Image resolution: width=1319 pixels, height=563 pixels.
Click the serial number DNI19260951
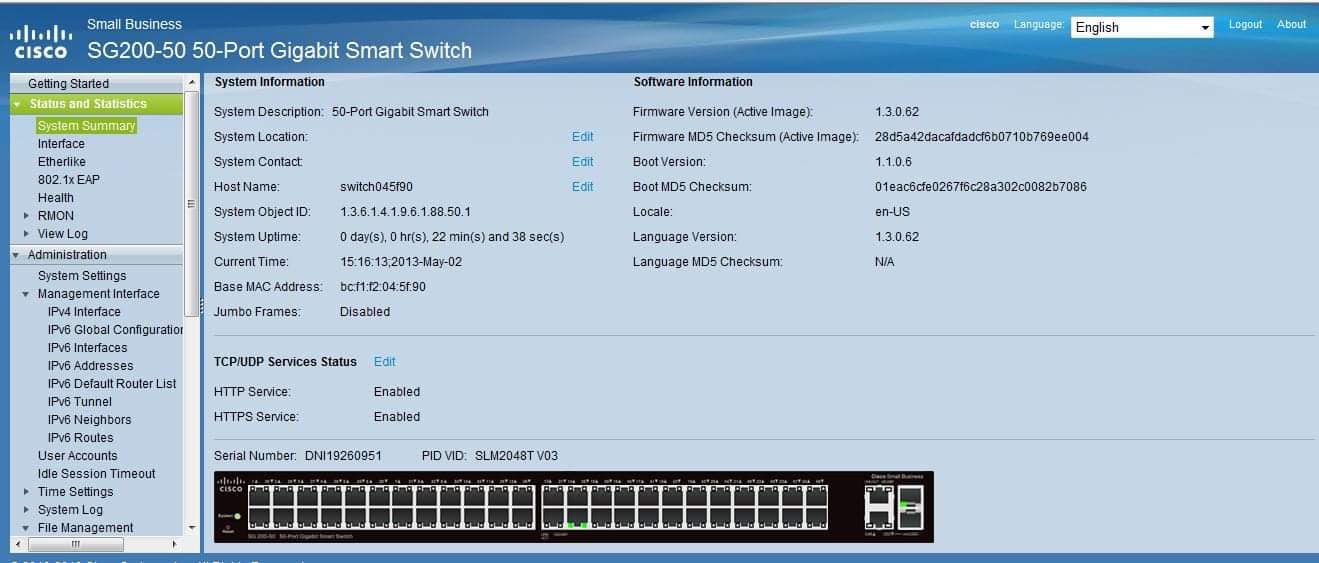click(341, 456)
